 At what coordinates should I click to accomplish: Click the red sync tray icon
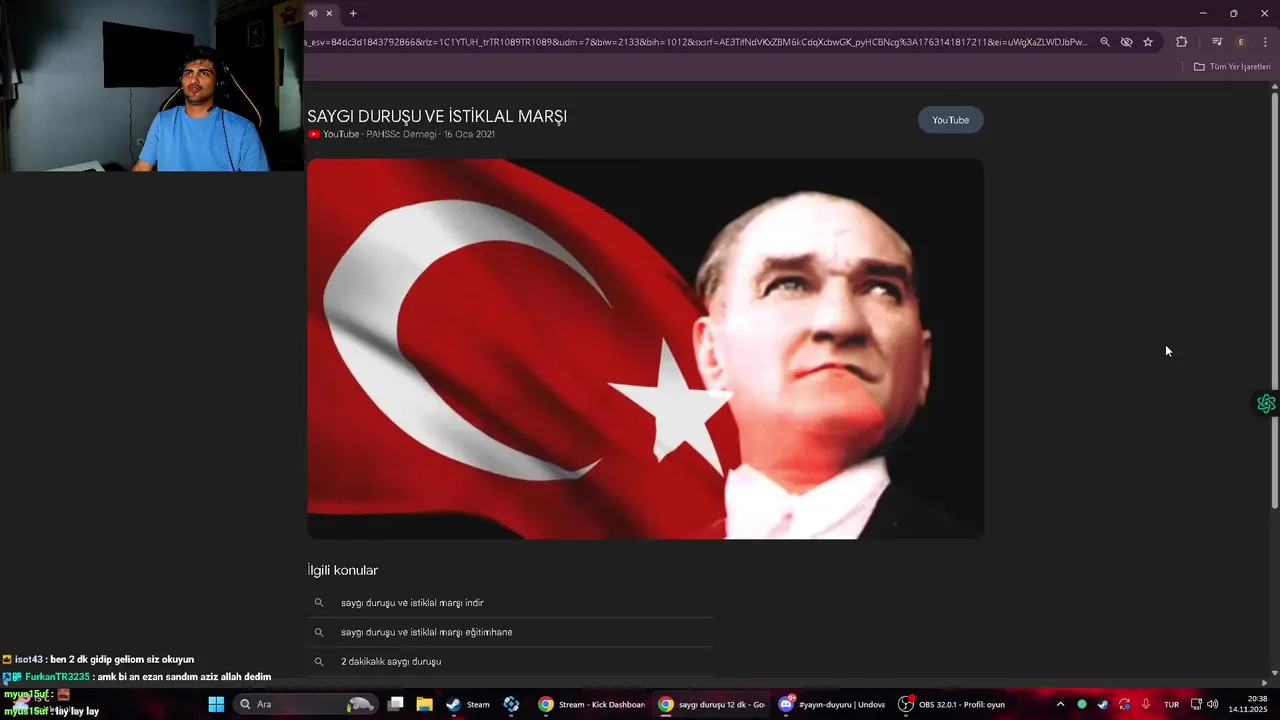coord(1124,704)
